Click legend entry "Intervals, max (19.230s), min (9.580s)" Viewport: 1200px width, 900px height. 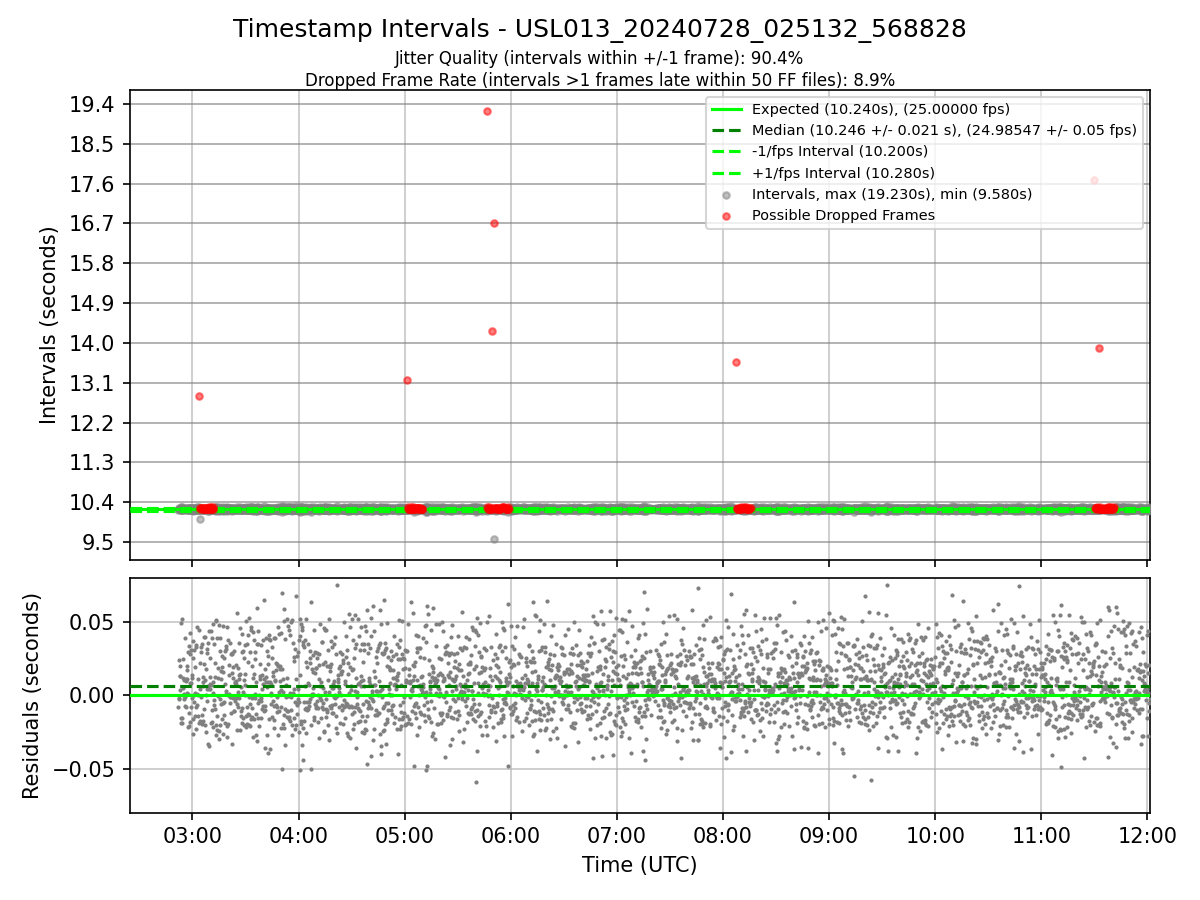point(892,194)
